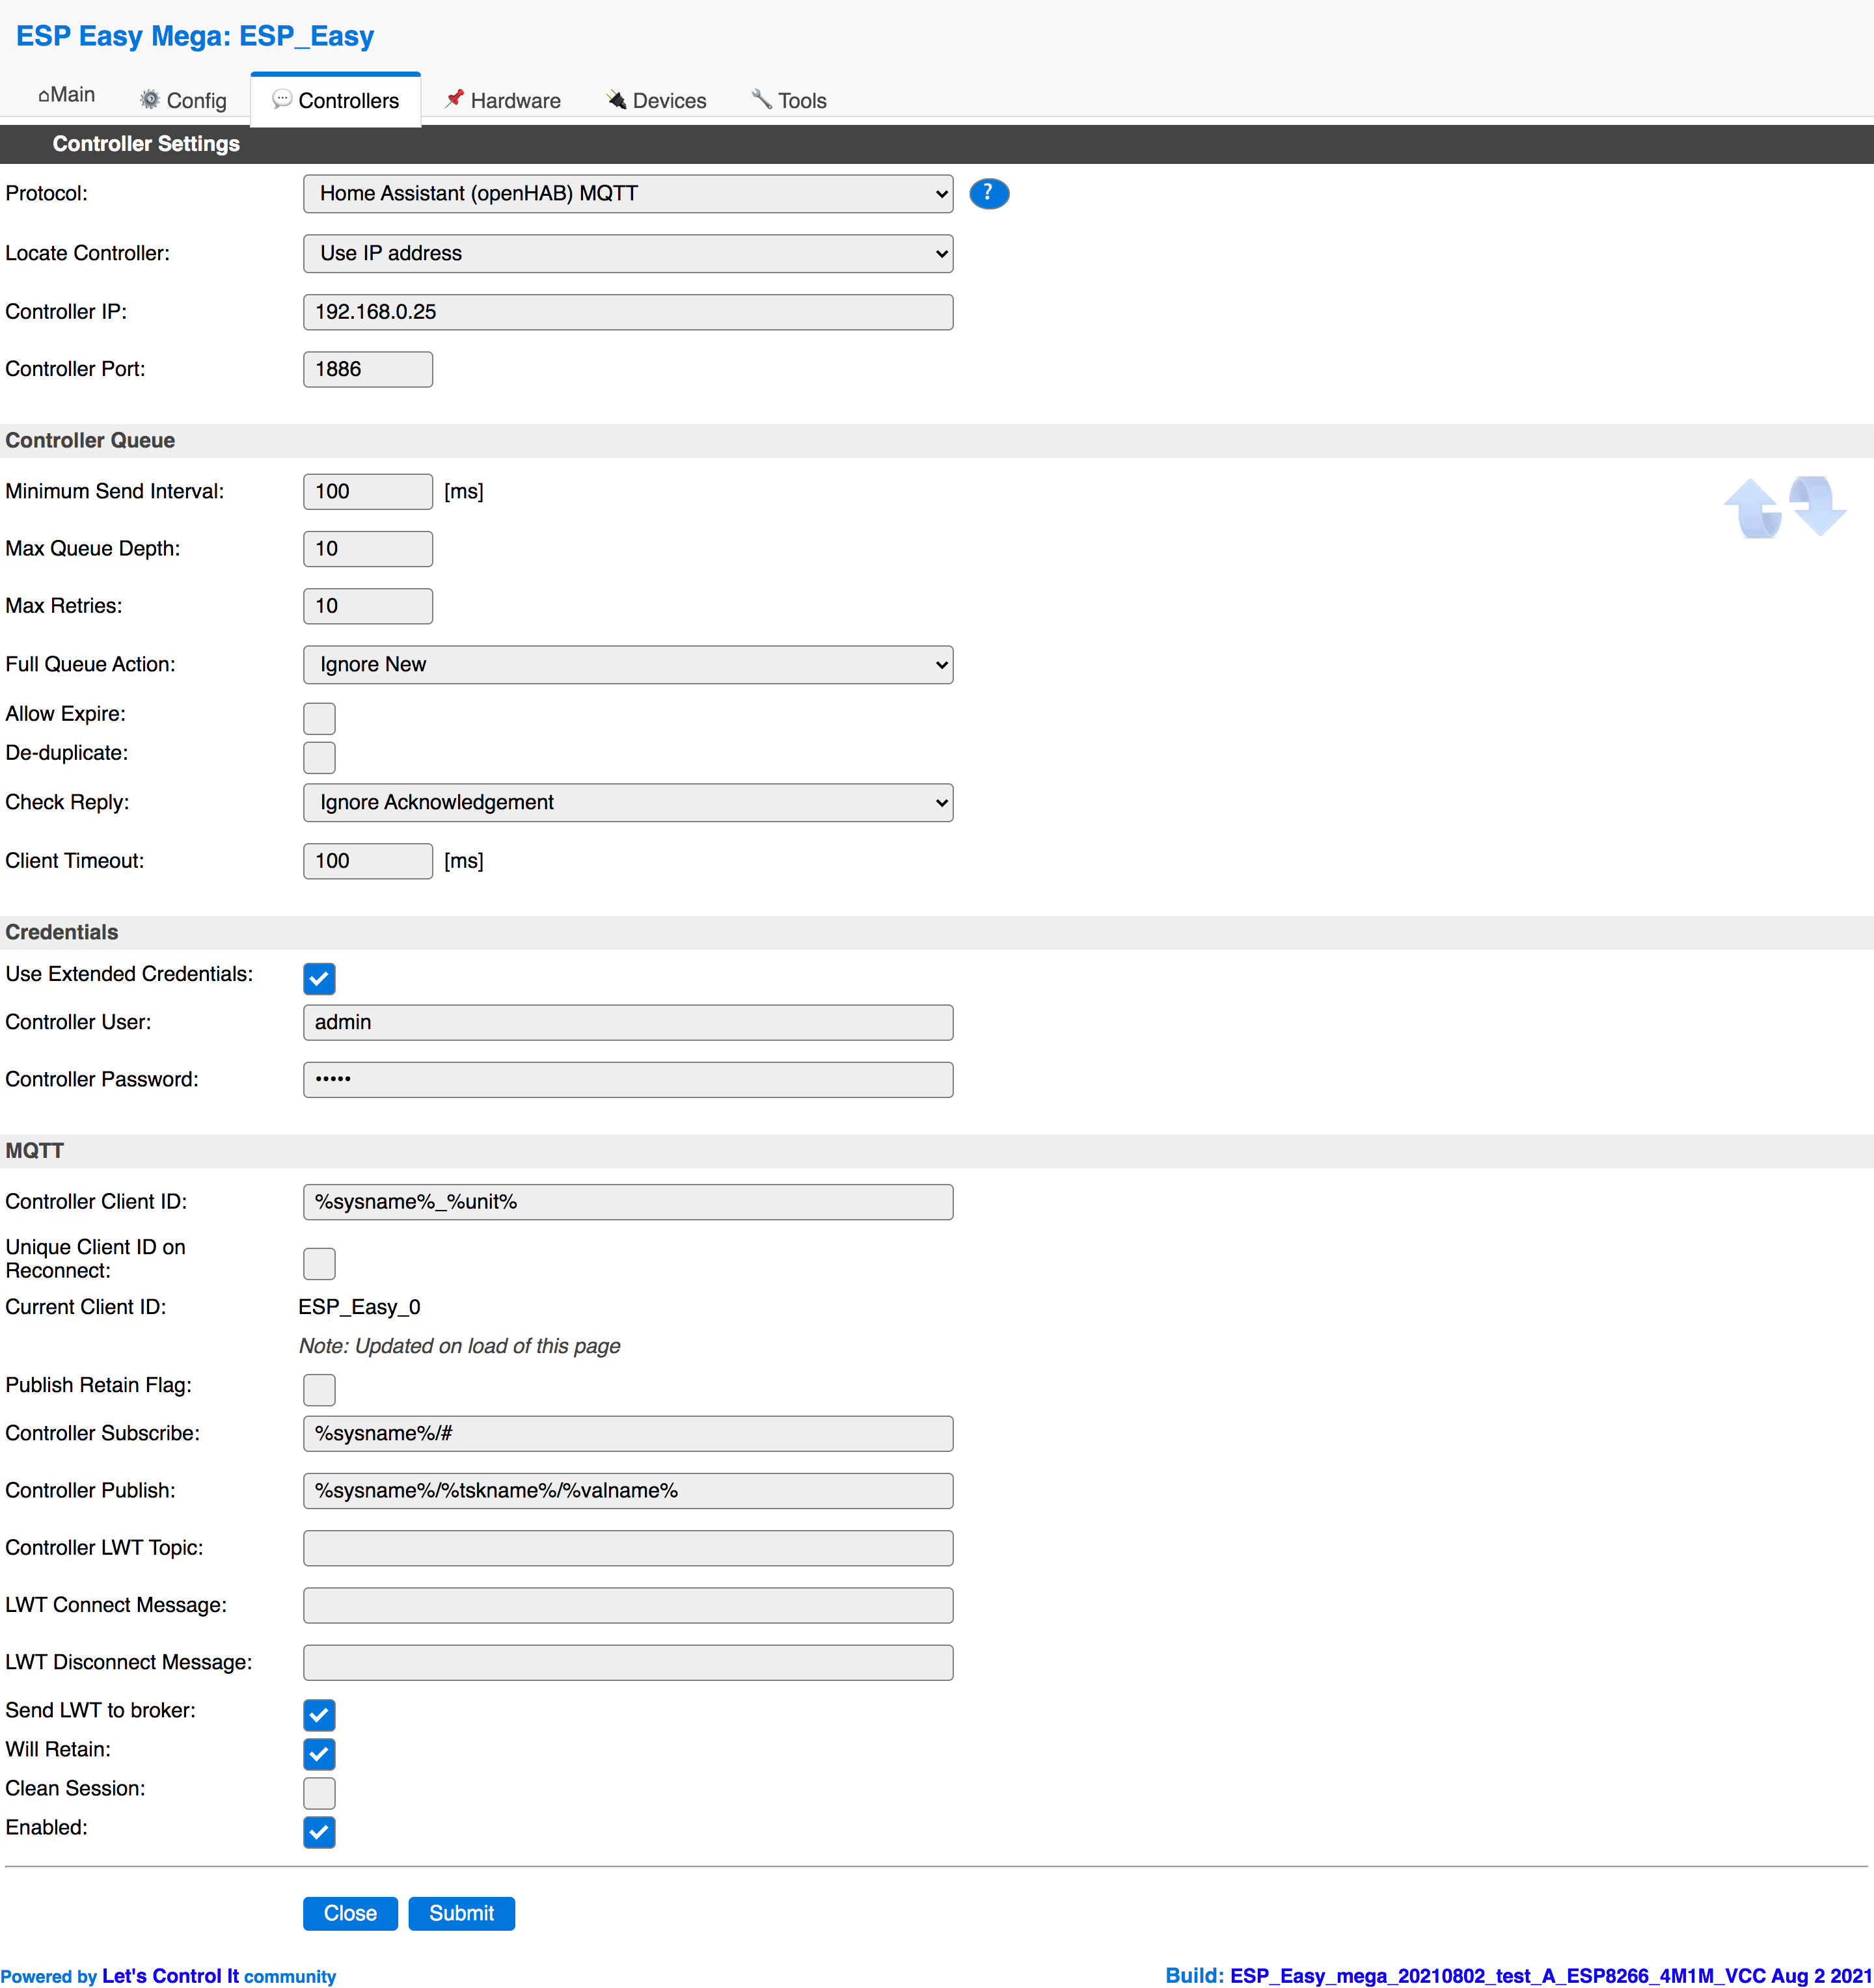Click the Controller Subscribe field

[x=628, y=1433]
